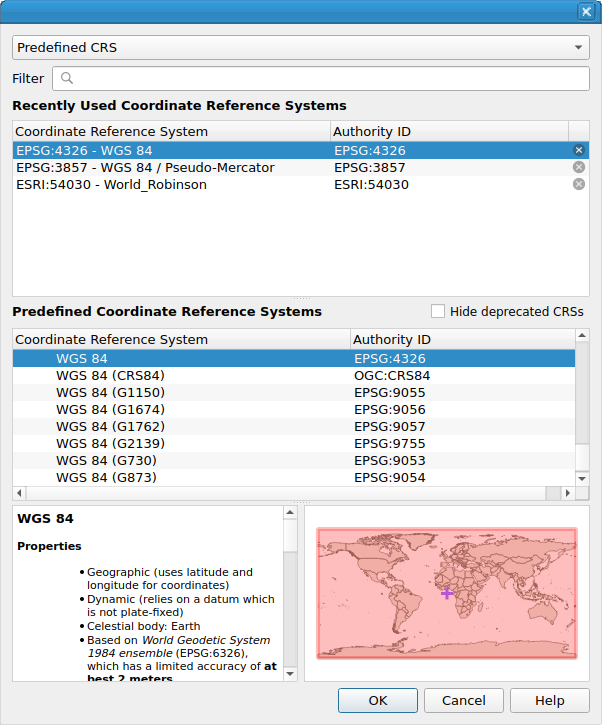
Task: Select EPSG:3857 WGS 84 / Pseudo-Mercator recent entry
Action: click(145, 167)
